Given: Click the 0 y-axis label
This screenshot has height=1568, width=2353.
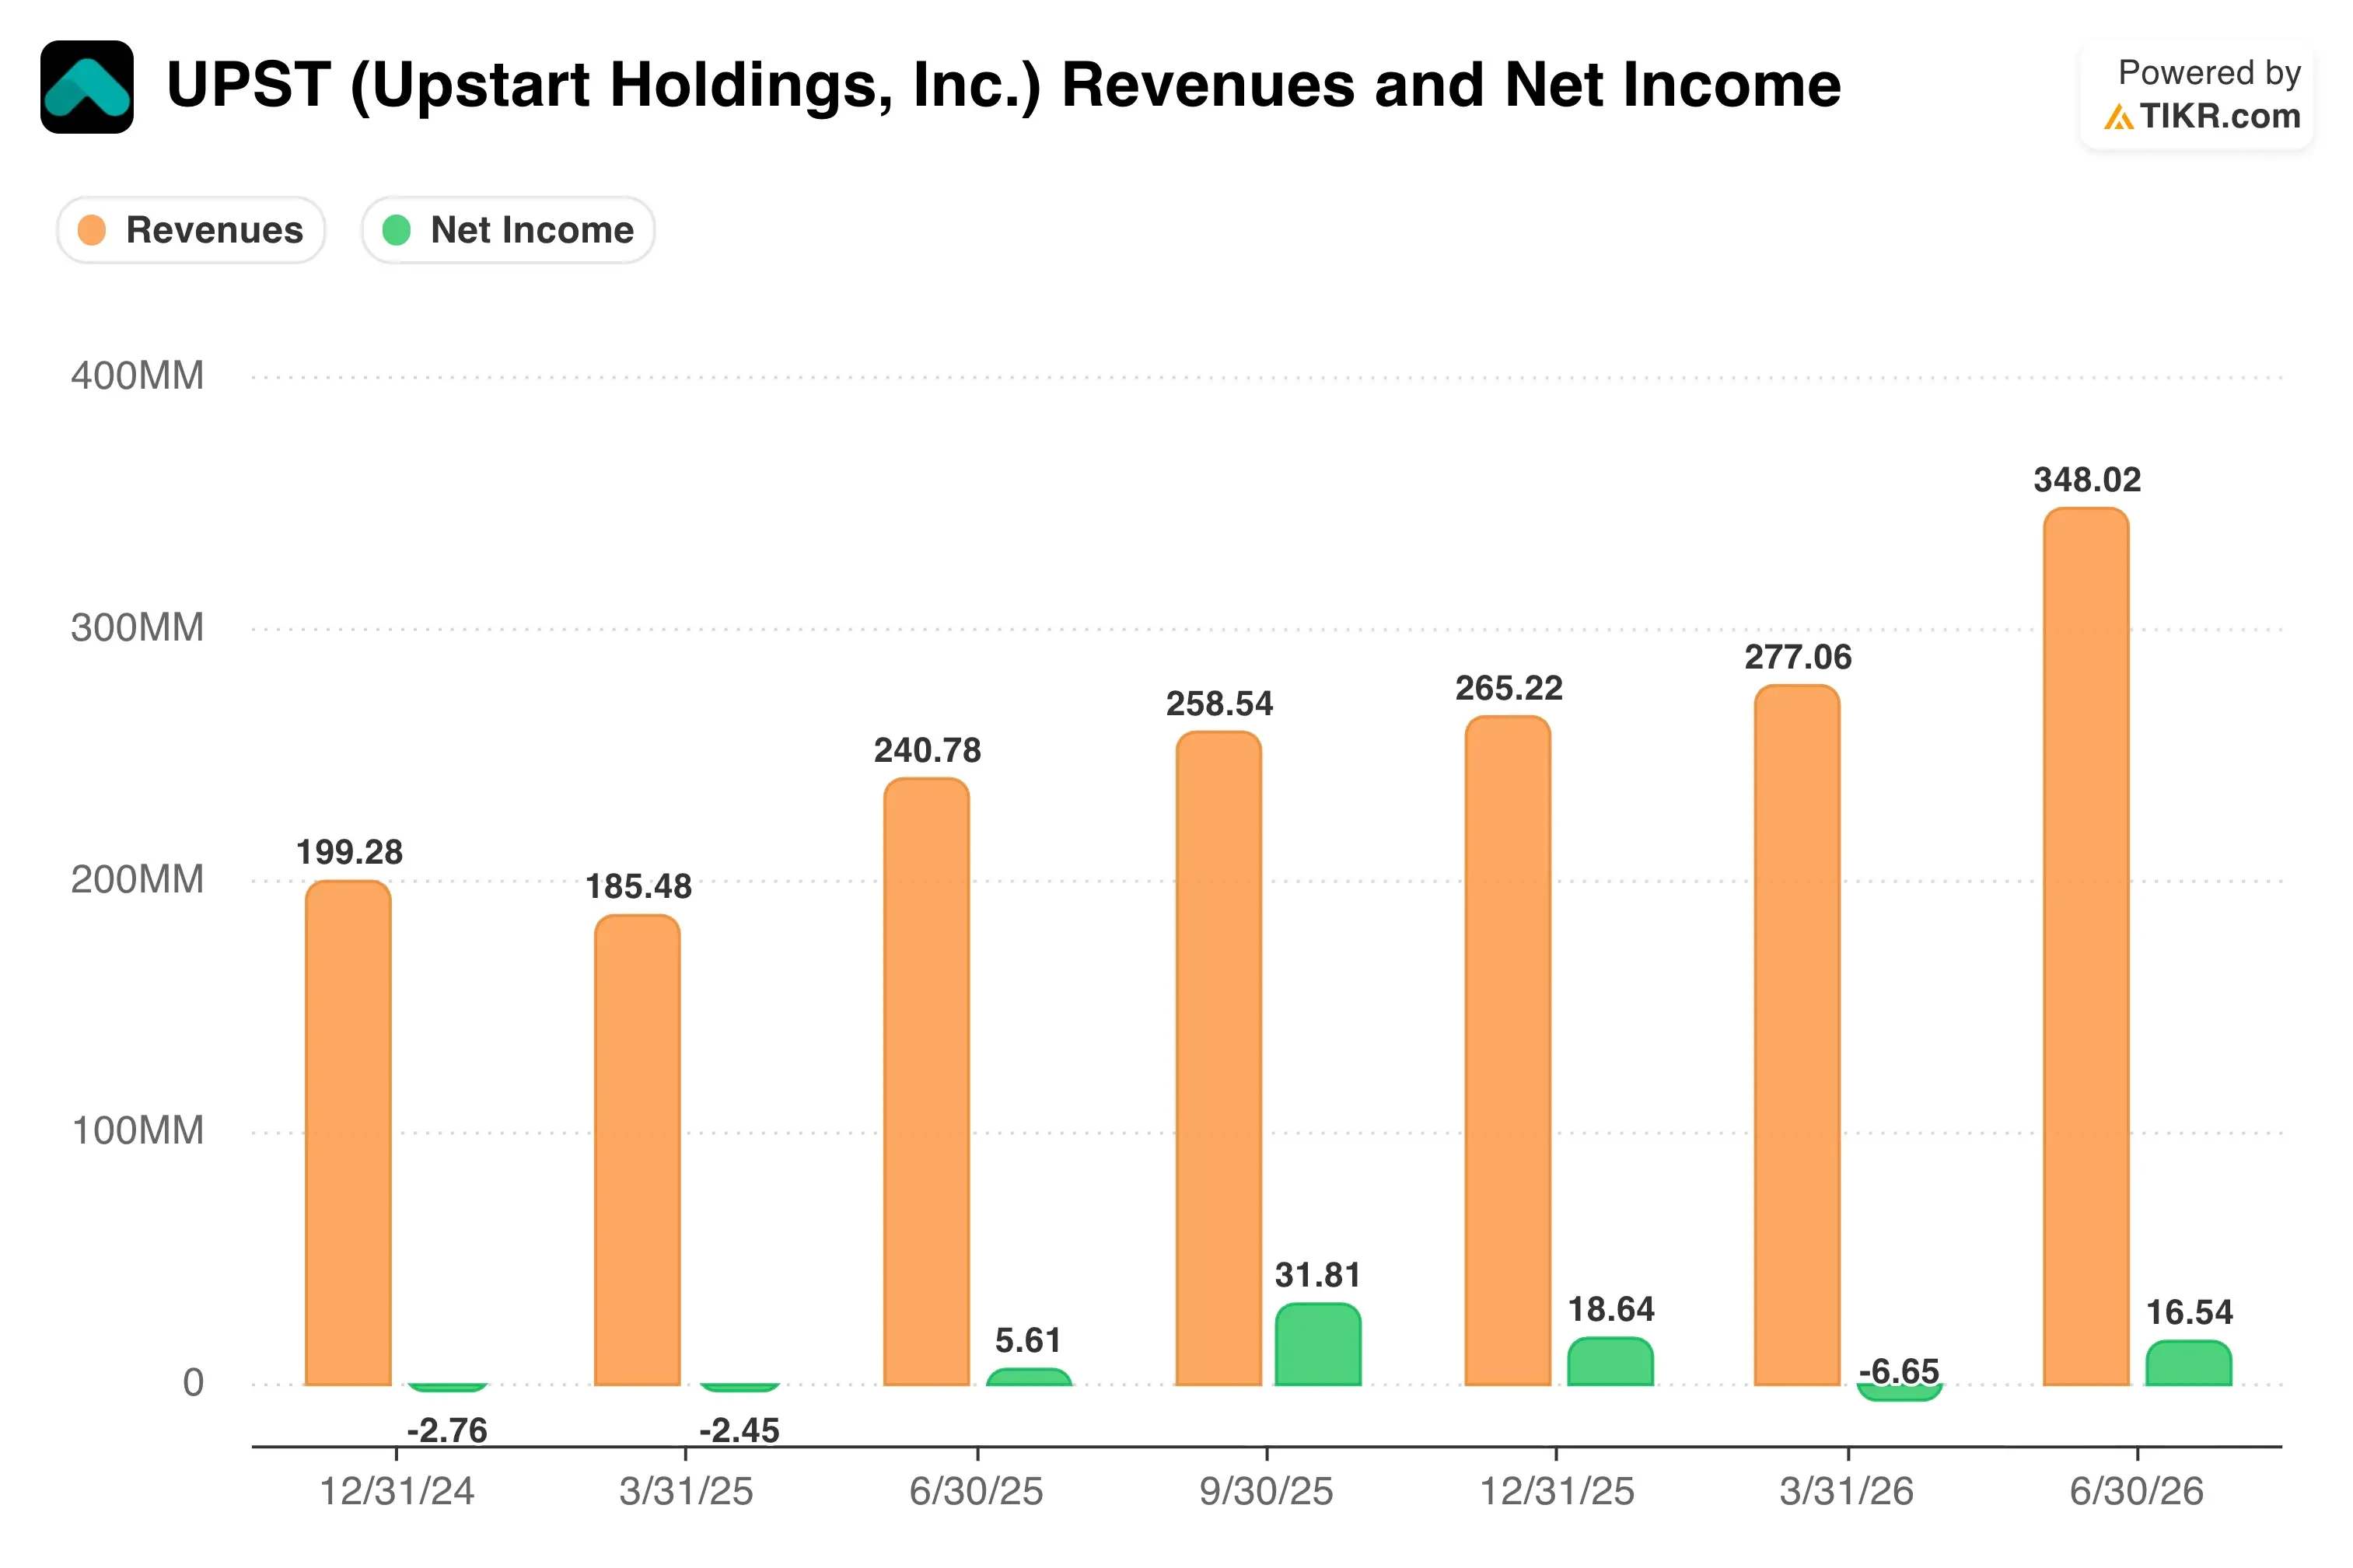Looking at the screenshot, I should pos(193,1383).
